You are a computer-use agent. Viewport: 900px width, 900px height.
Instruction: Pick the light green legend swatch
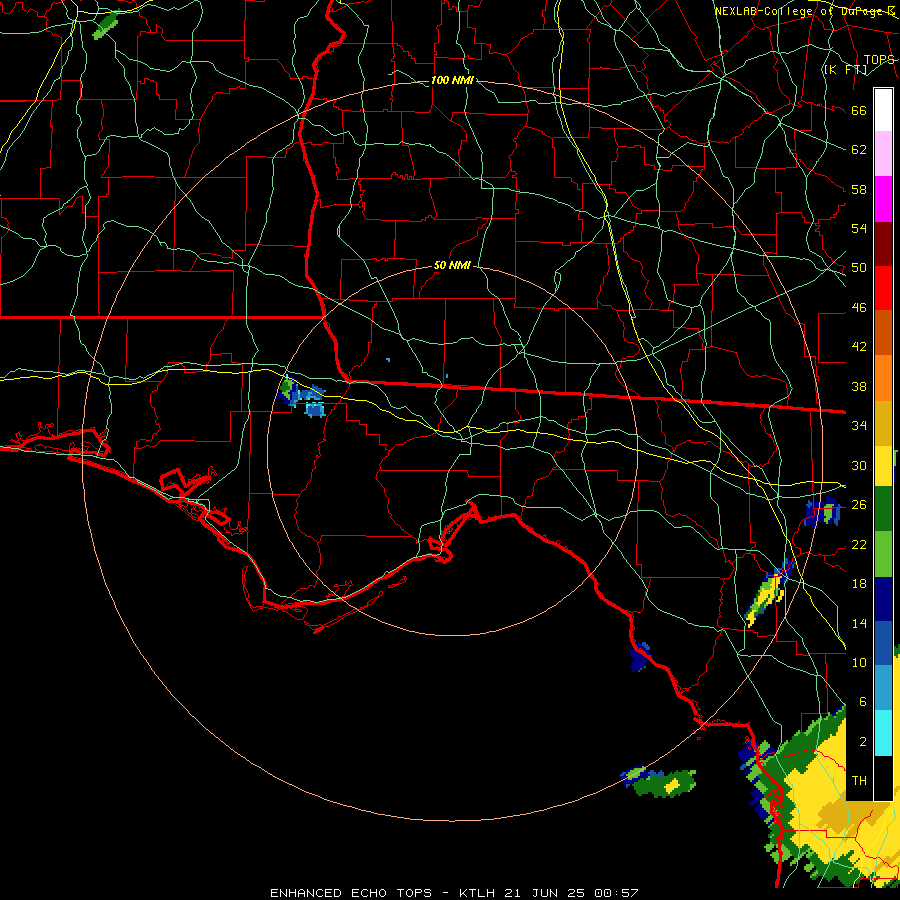883,554
